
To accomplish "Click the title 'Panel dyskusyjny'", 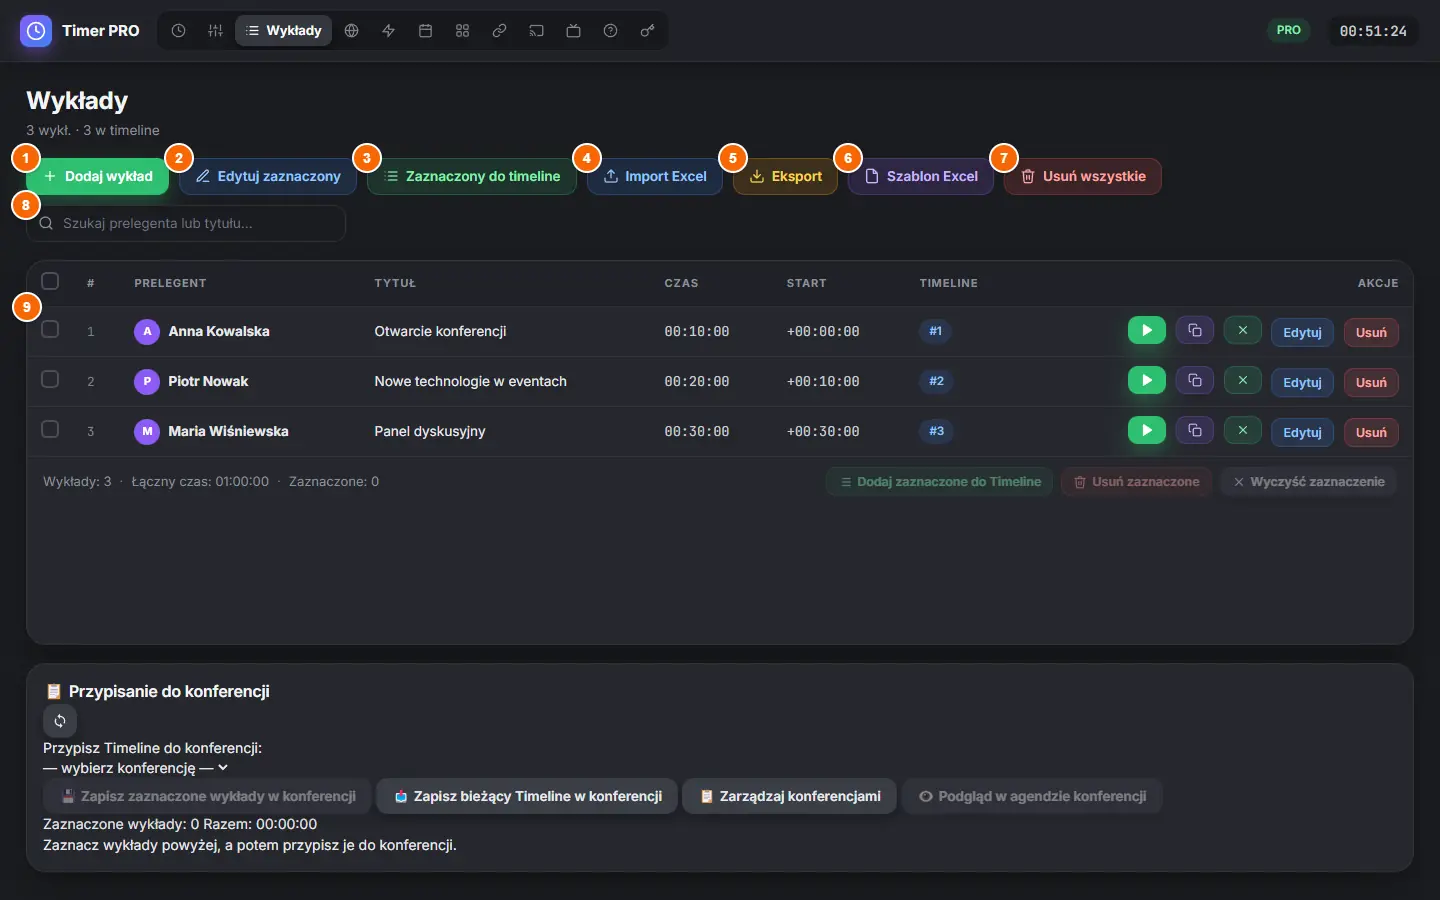I will point(430,431).
